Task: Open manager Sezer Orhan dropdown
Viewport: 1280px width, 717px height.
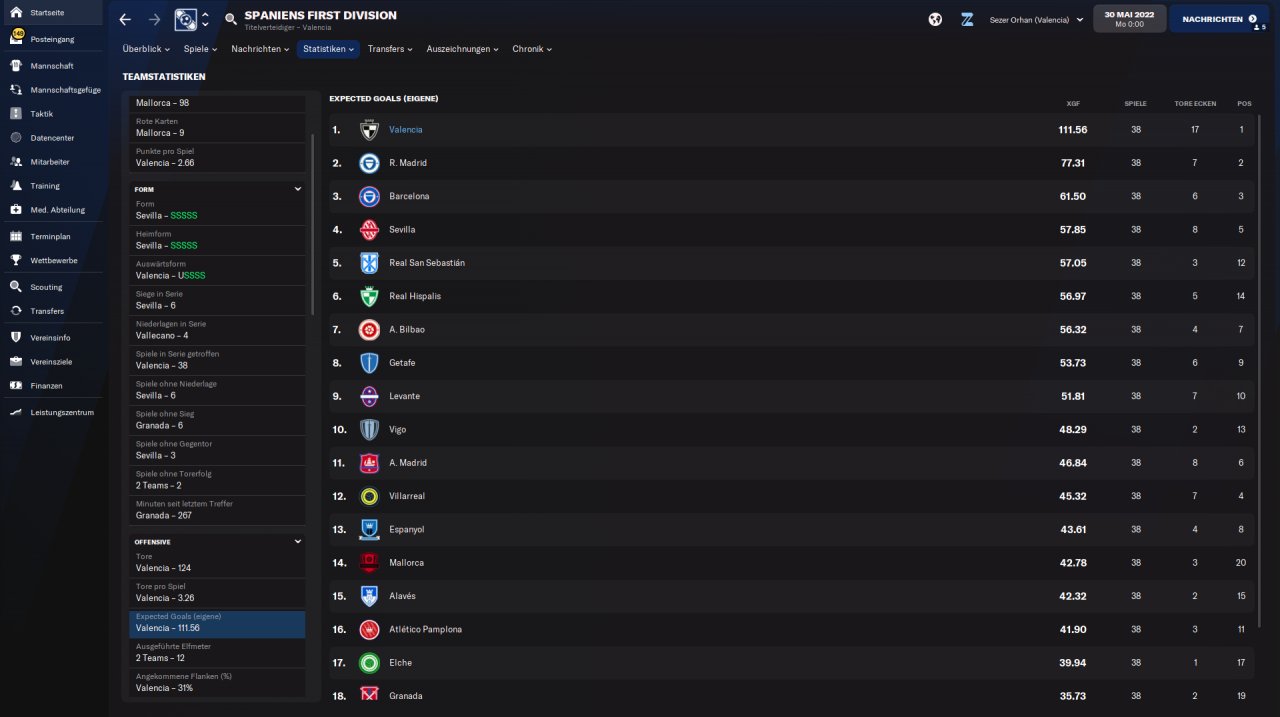Action: (x=1035, y=19)
